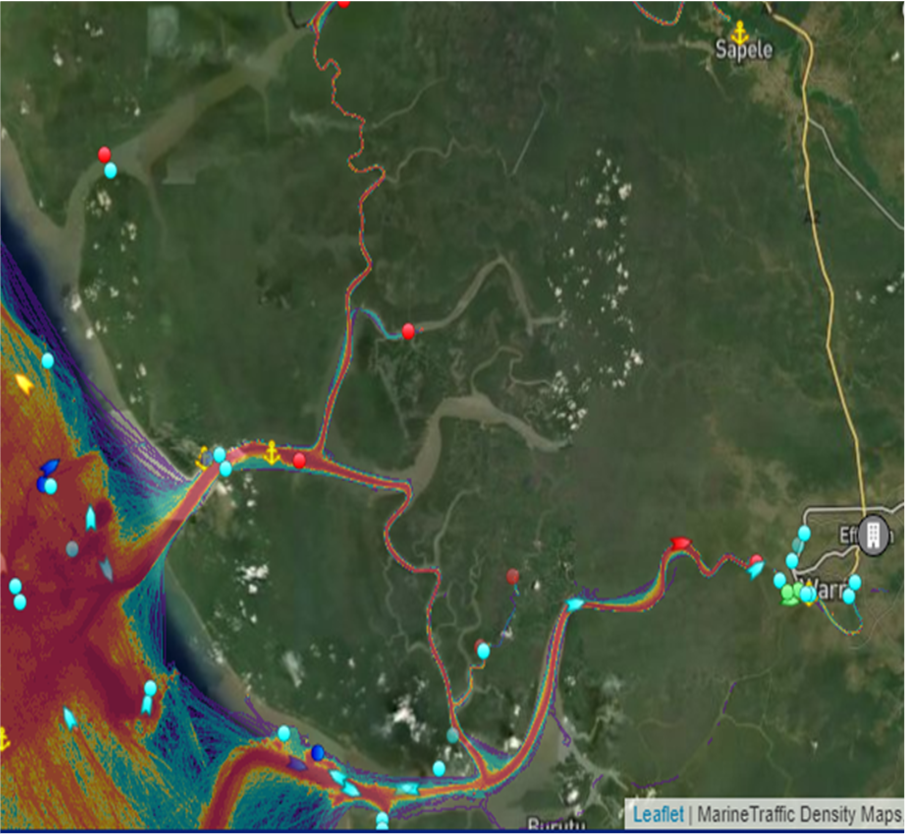Open the Leaflet attribution link
Image resolution: width=906 pixels, height=835 pixels.
click(x=658, y=814)
